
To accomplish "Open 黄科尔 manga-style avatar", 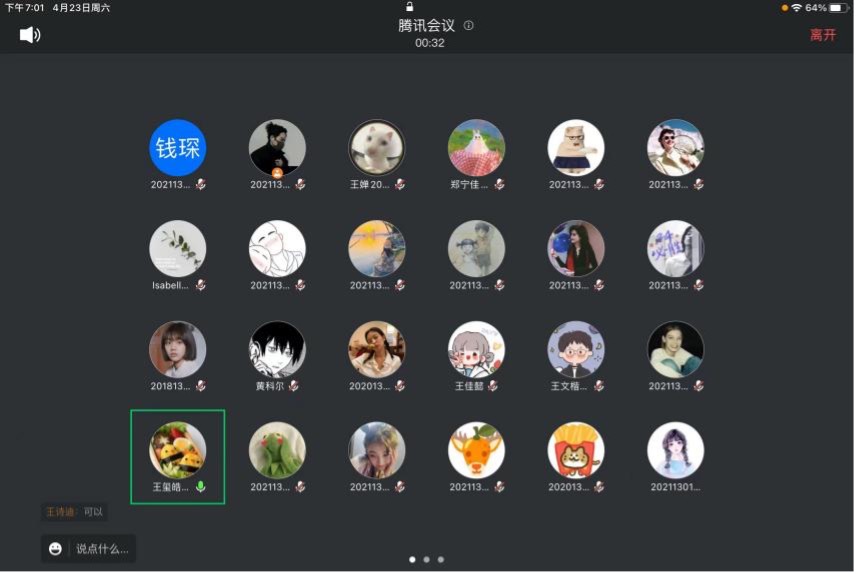I will [x=277, y=349].
